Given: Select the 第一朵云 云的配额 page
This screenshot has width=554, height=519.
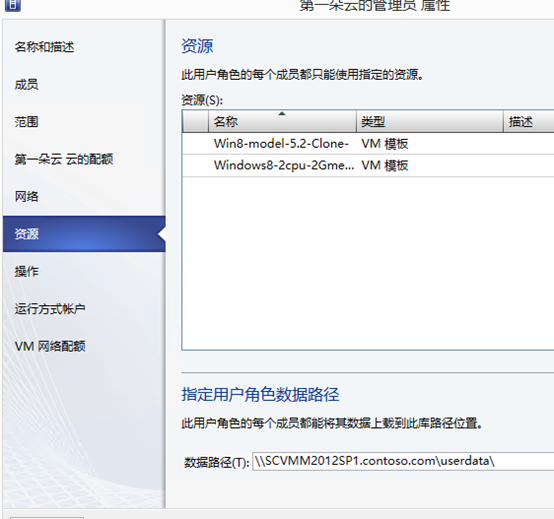Looking at the screenshot, I should coord(64,159).
